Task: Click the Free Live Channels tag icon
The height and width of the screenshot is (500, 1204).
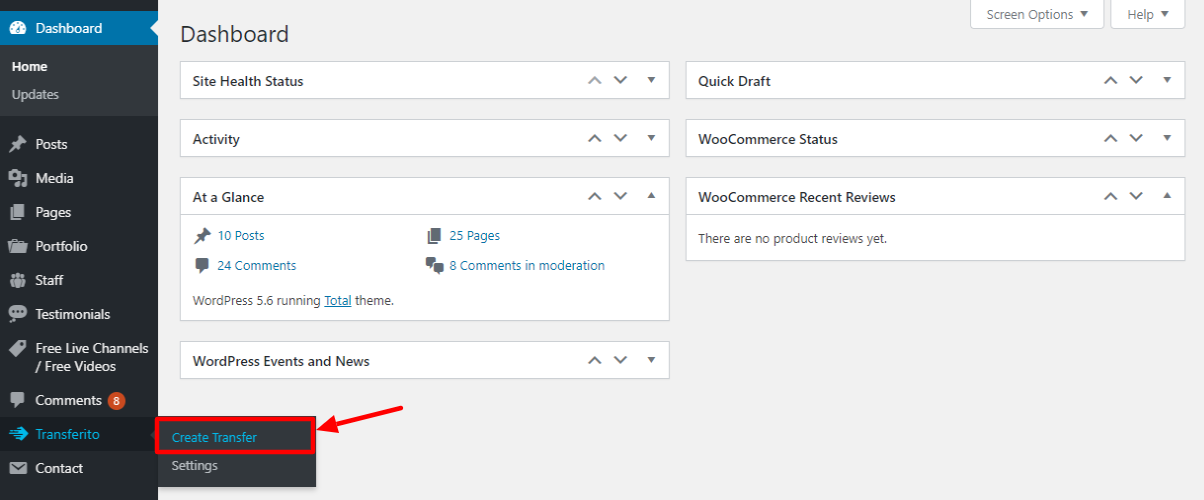Action: pyautogui.click(x=18, y=348)
